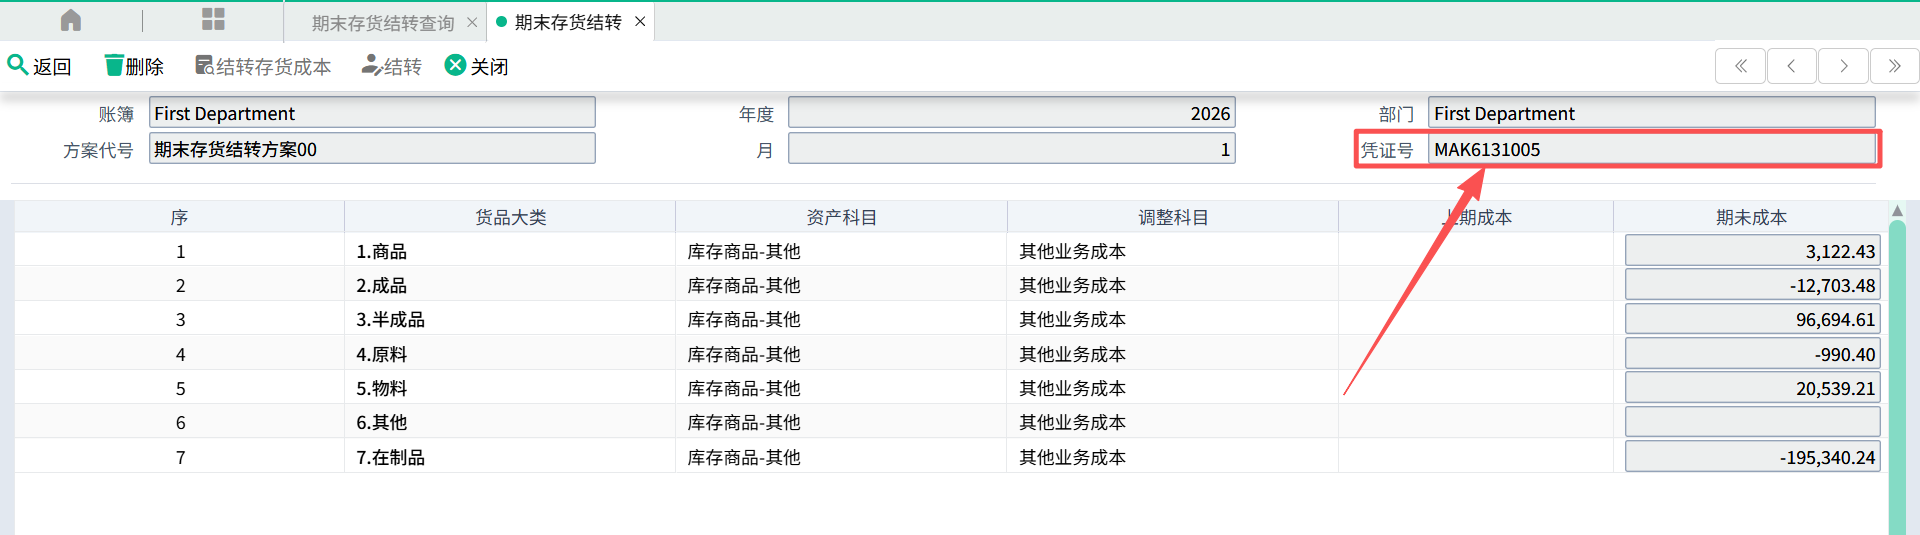
Task: Click 结转存货成本 toolbar icon
Action: pyautogui.click(x=204, y=66)
